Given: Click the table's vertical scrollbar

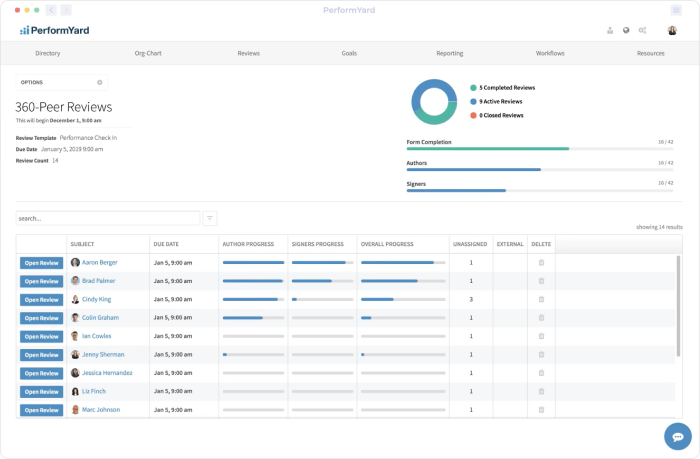Looking at the screenshot, I should [x=678, y=306].
